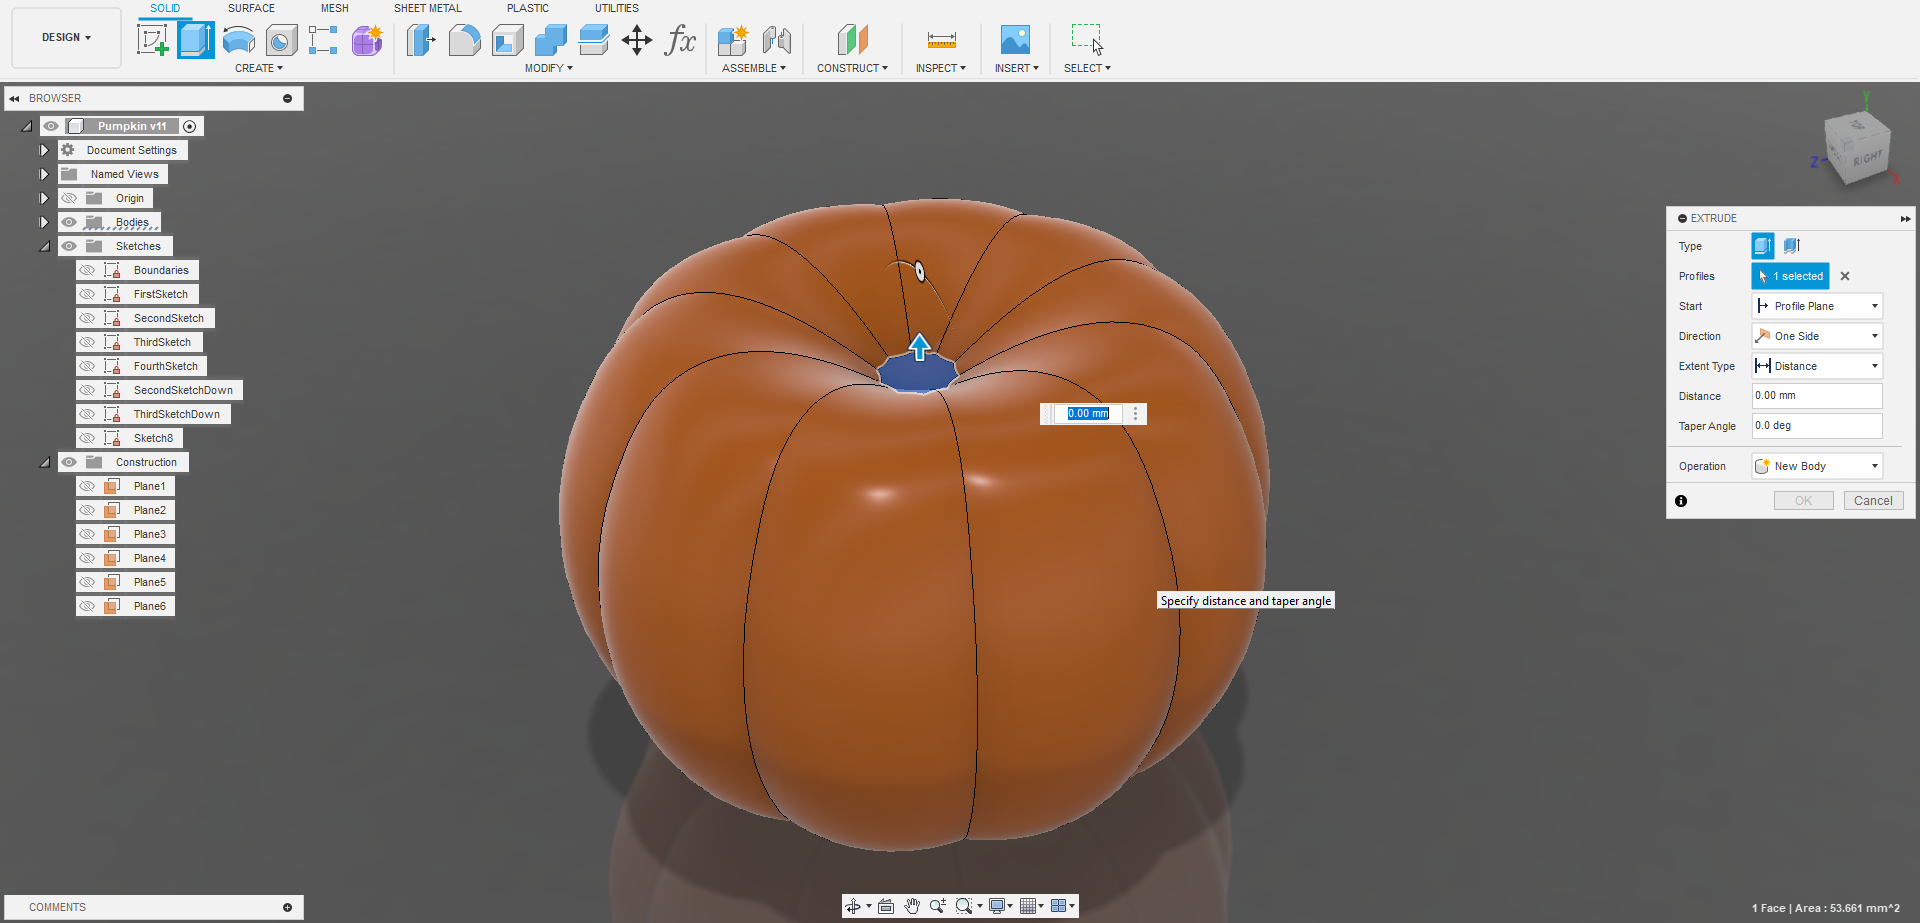Screen dimensions: 1920x923
Task: Show the ThirdSketch sketch
Action: [x=87, y=342]
